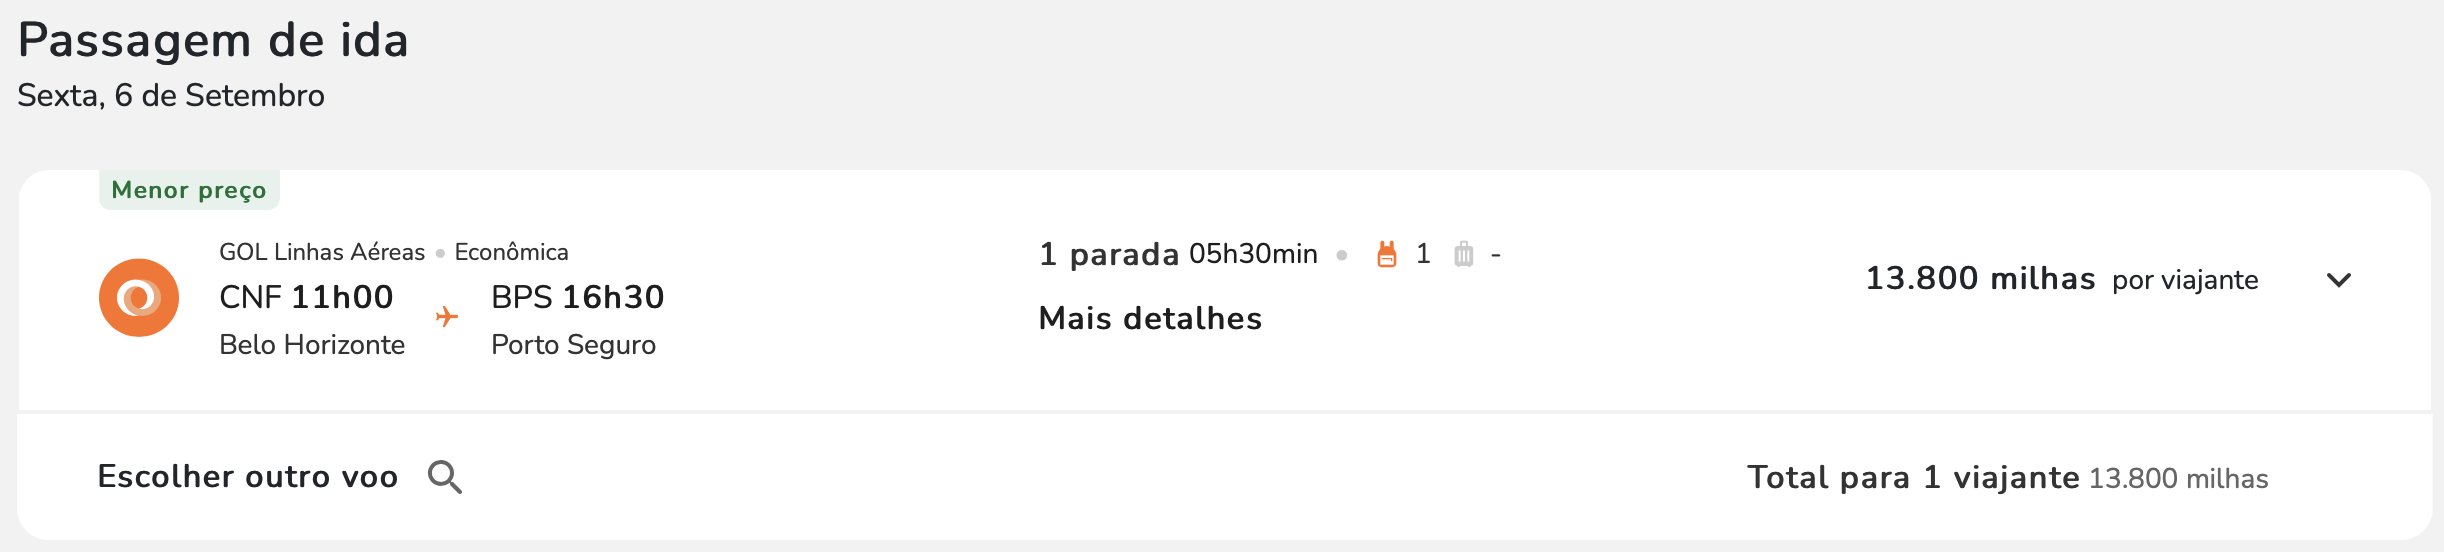Click the Sexta, 6 de Setembro date
Viewport: 2444px width, 552px height.
click(171, 96)
